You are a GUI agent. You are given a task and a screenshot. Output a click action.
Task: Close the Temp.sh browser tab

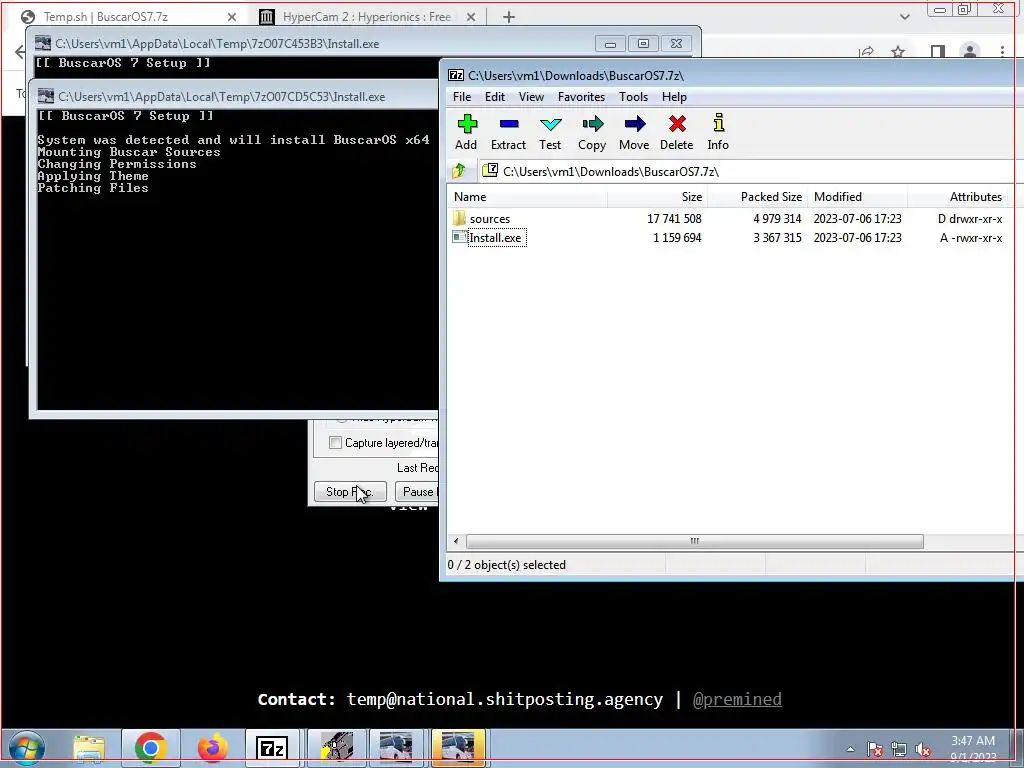coord(232,17)
